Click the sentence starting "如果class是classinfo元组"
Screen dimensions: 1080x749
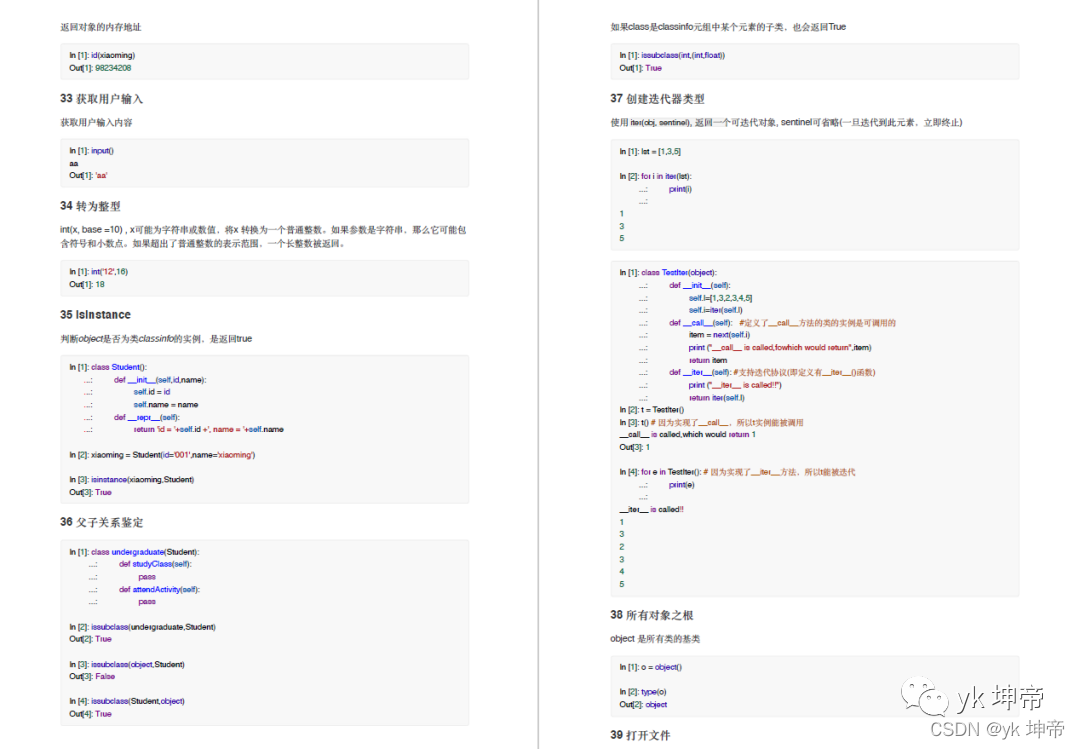tap(728, 27)
